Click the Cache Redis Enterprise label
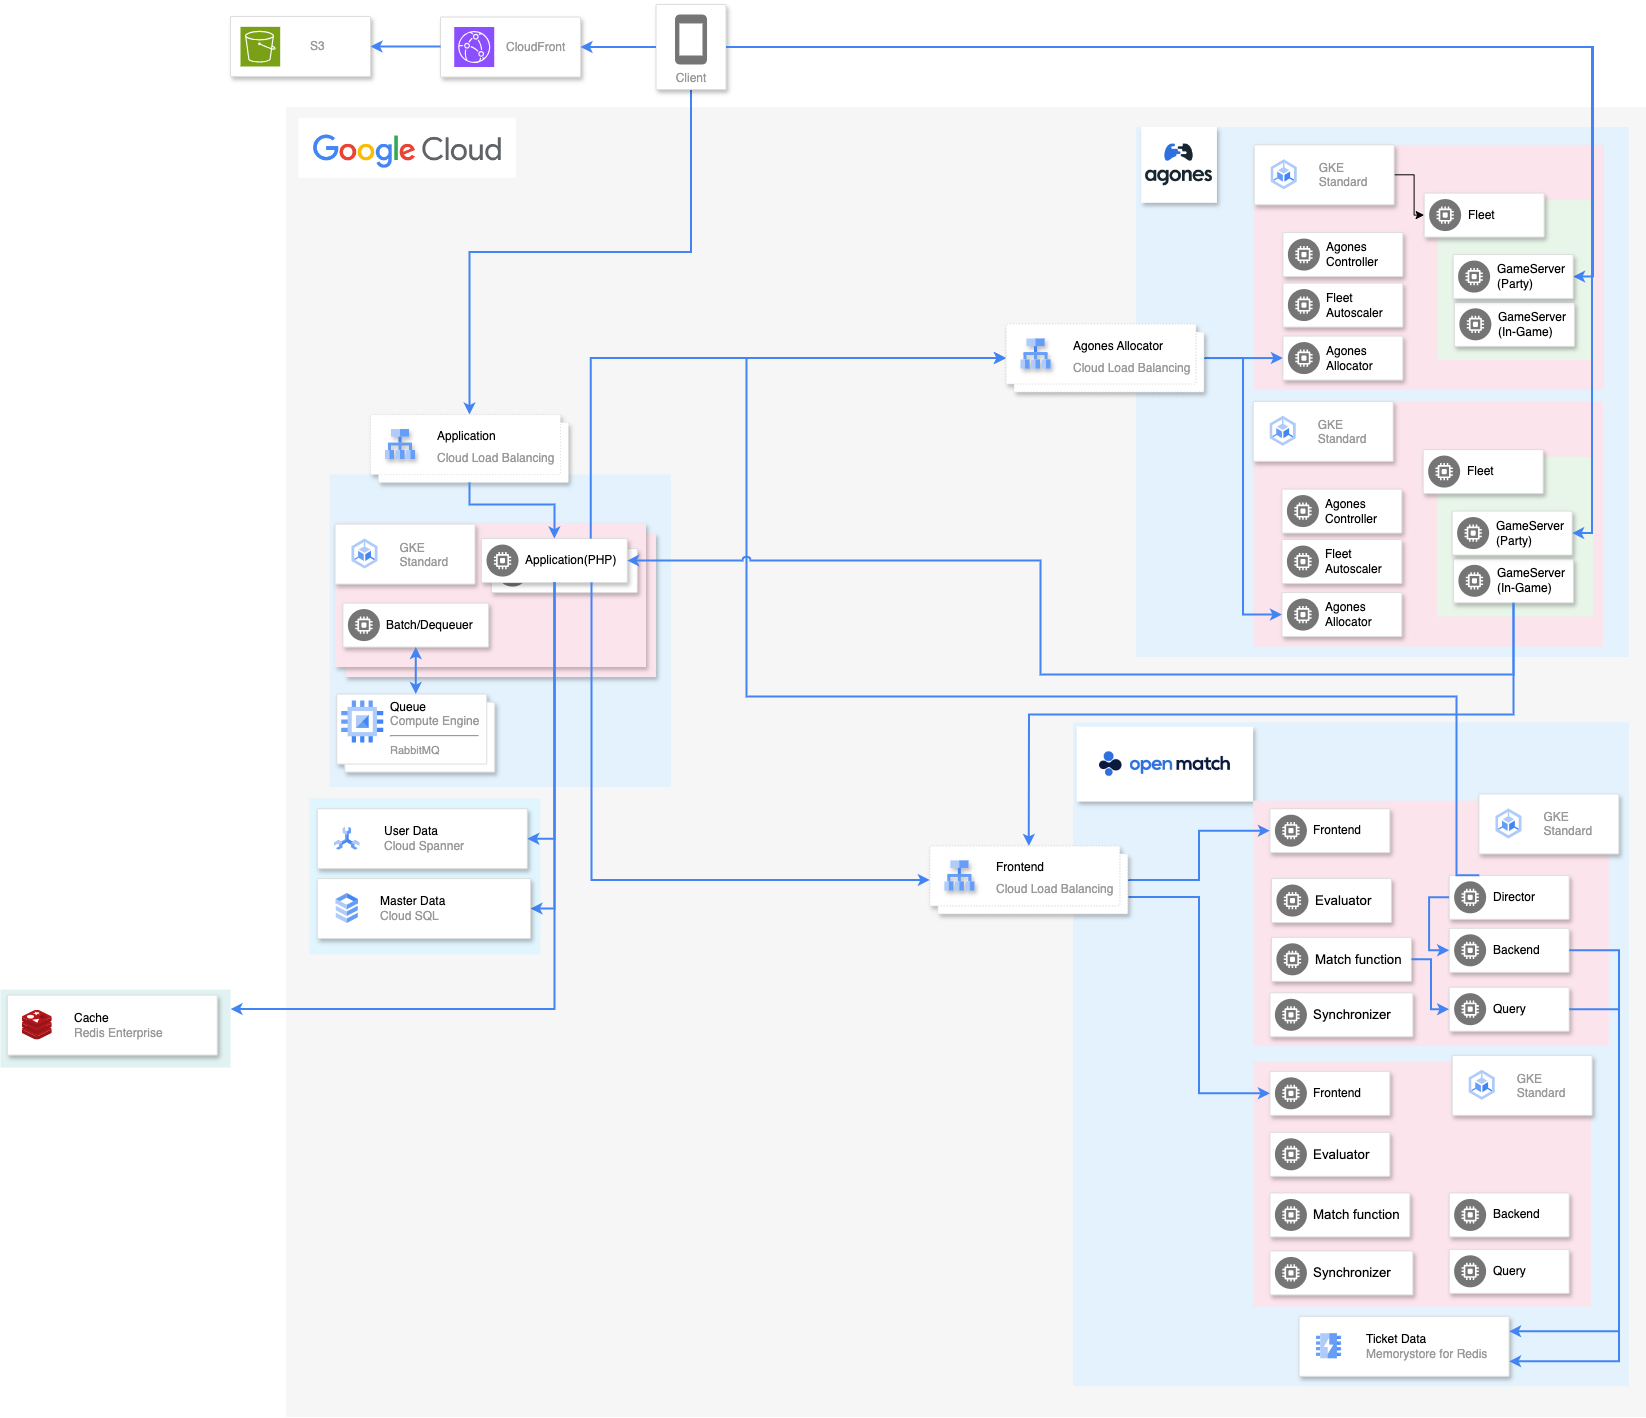 (x=118, y=1025)
